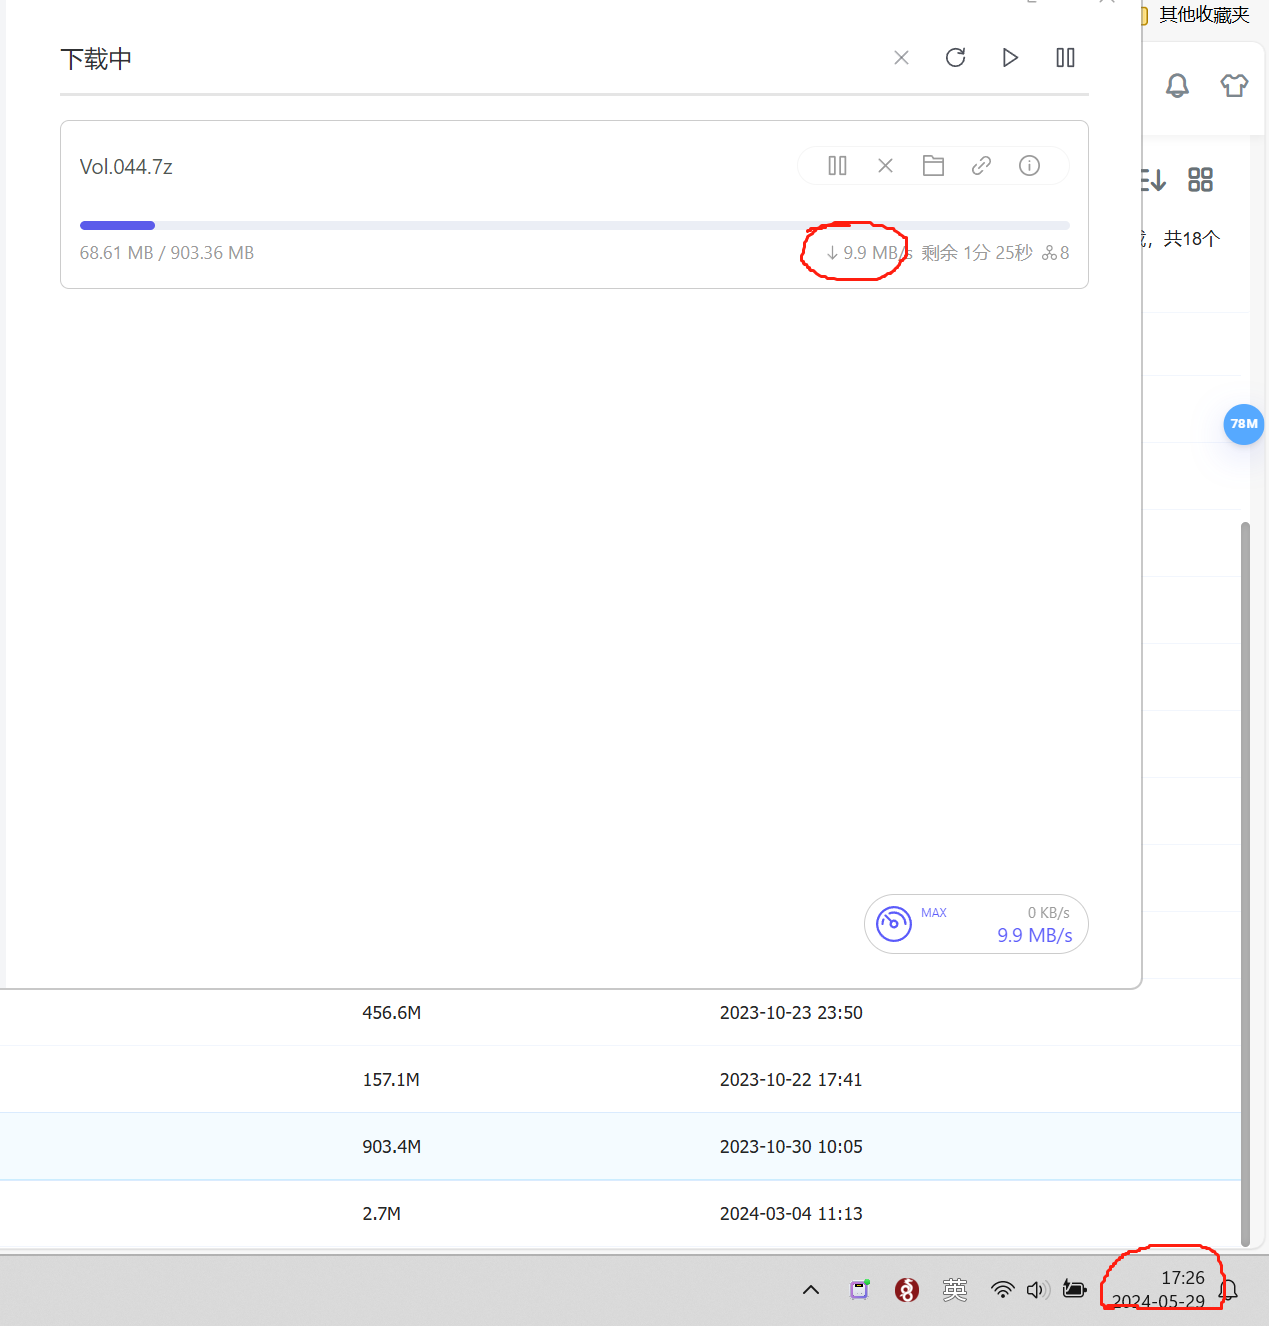Viewport: 1269px width, 1326px height.
Task: Switch file list to grid view
Action: pyautogui.click(x=1200, y=180)
